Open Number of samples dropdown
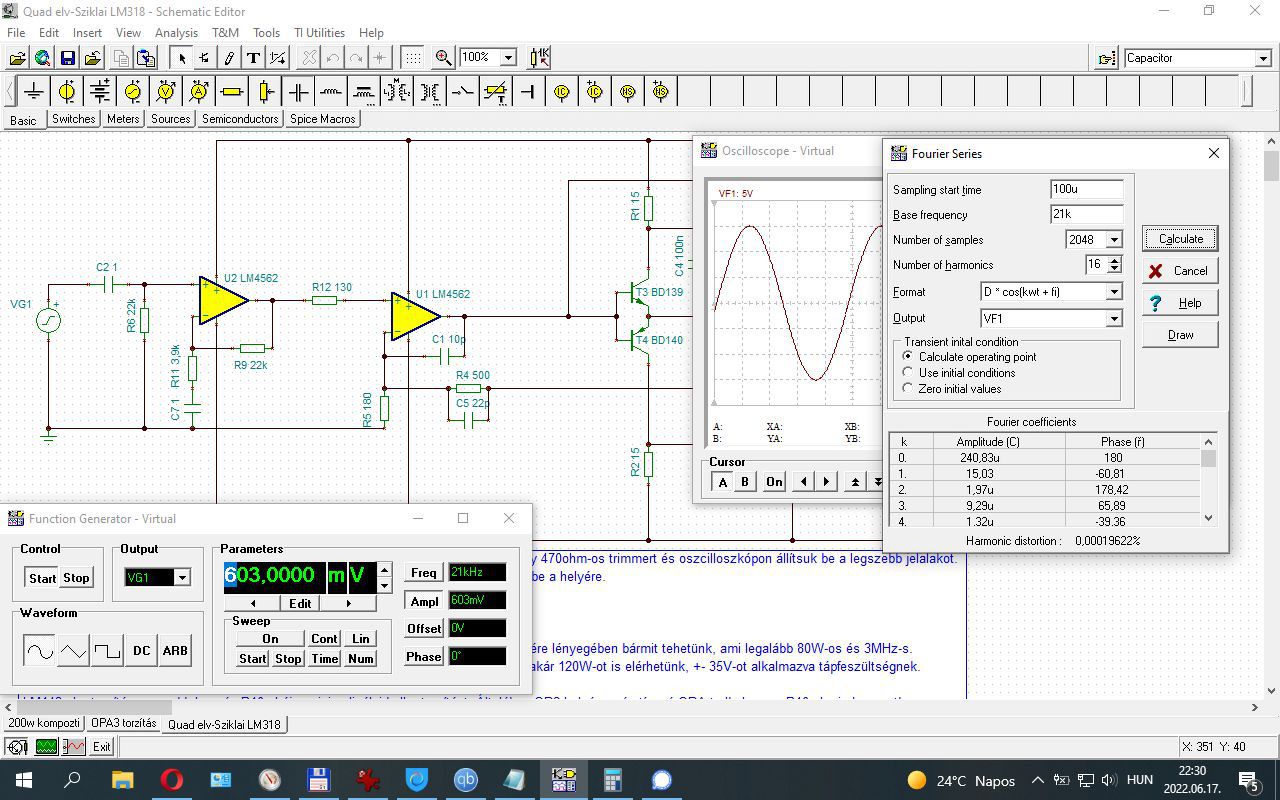This screenshot has height=800, width=1280. [1114, 240]
